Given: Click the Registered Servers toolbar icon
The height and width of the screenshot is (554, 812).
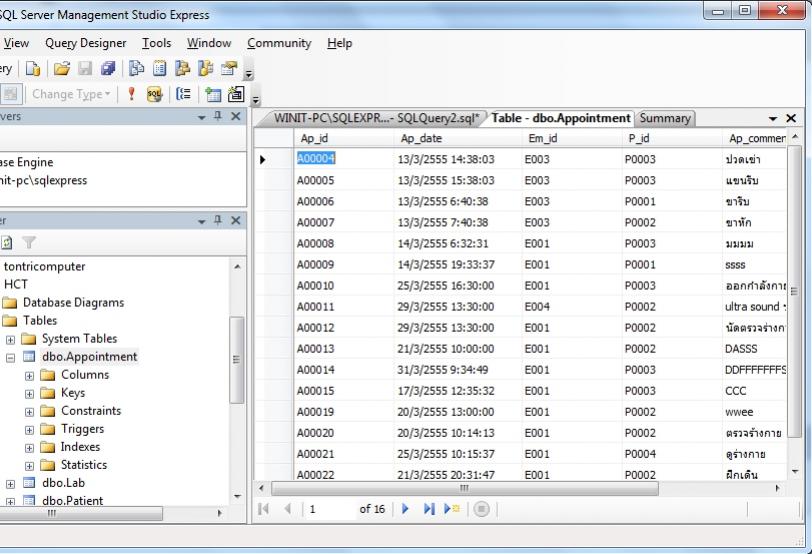Looking at the screenshot, I should tap(136, 68).
